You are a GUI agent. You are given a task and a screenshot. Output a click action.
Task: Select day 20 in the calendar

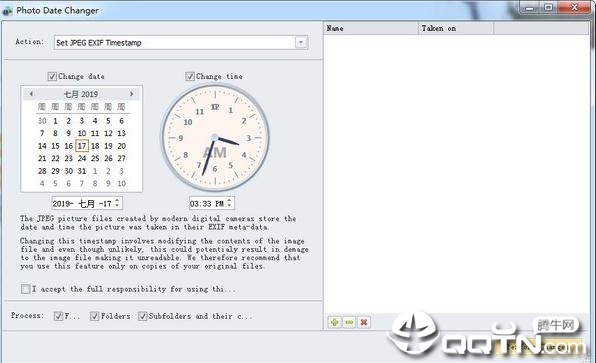121,146
